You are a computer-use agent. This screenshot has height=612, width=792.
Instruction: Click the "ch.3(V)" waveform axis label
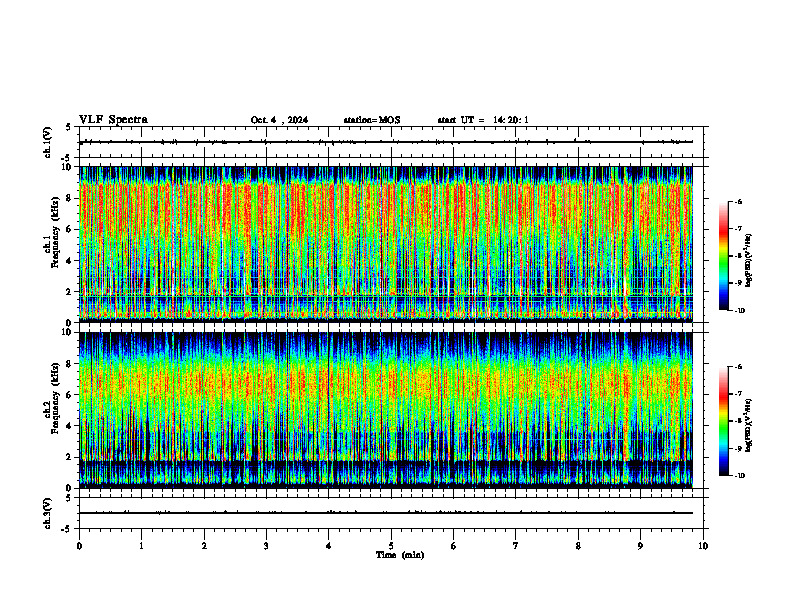pyautogui.click(x=48, y=513)
